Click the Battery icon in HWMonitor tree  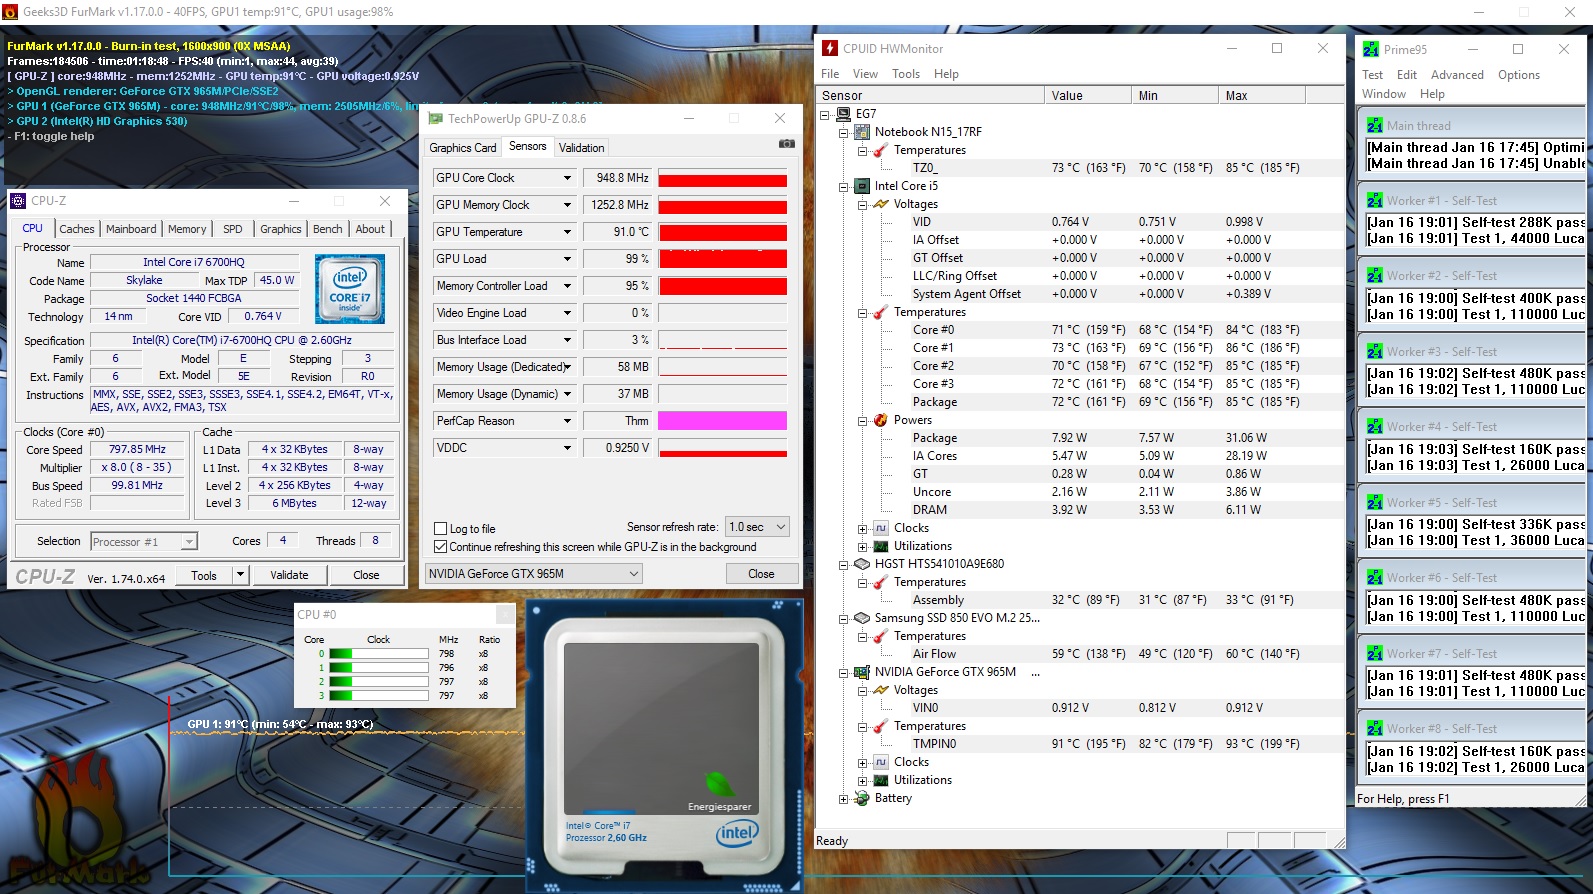(x=862, y=798)
